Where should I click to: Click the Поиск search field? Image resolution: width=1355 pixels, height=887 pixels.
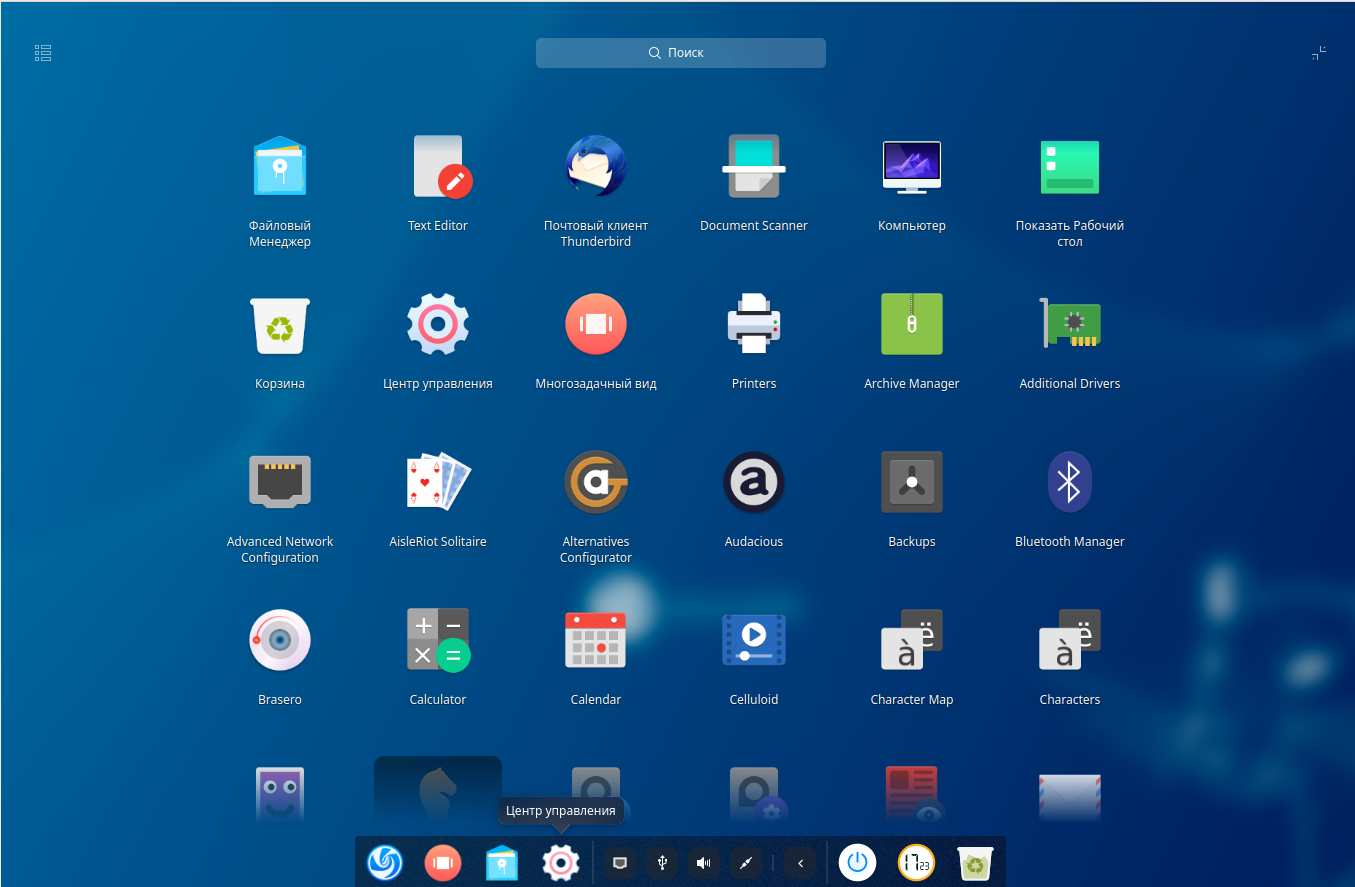tap(681, 53)
